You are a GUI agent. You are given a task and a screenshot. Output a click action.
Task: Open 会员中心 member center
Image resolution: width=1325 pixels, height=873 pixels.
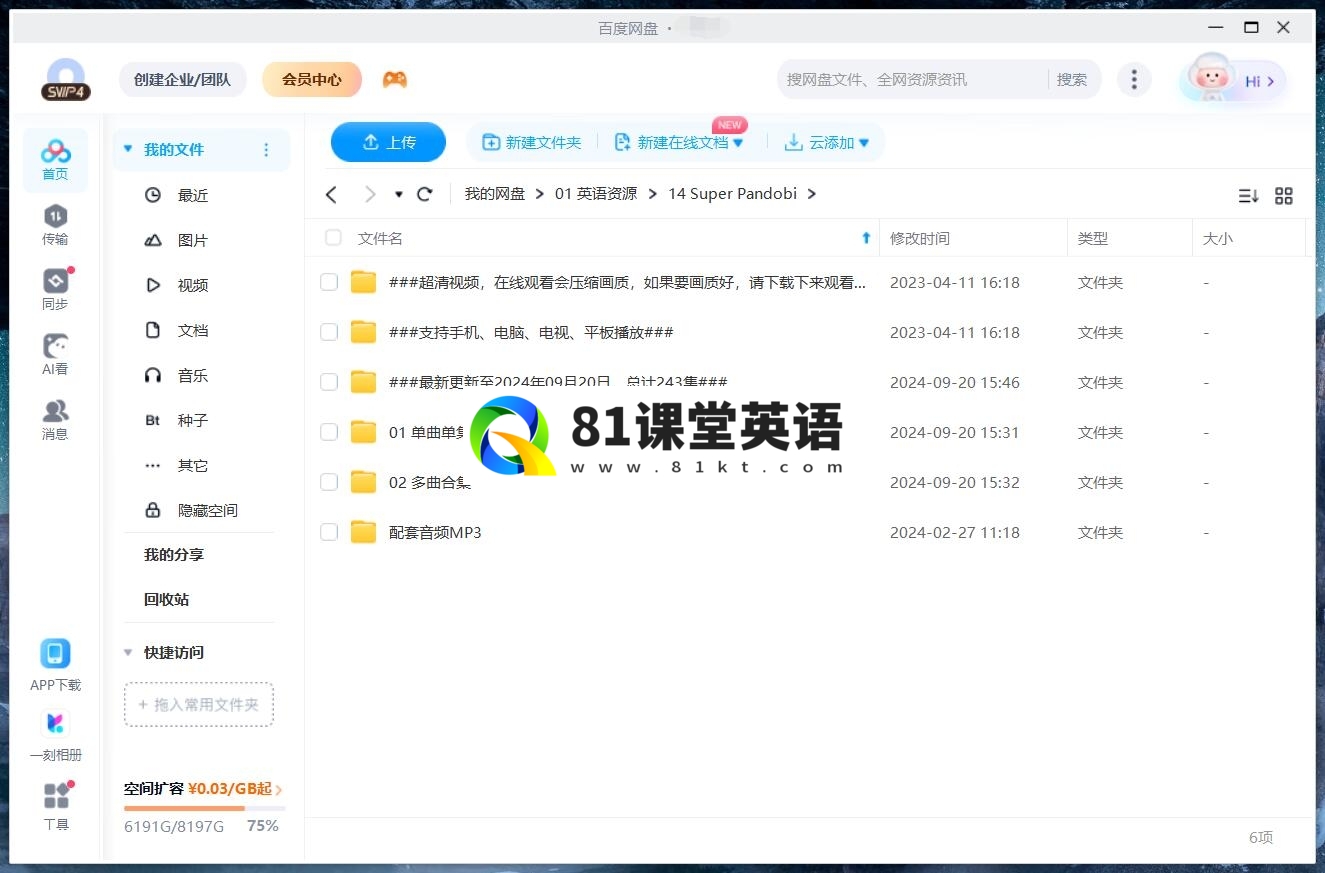(312, 79)
